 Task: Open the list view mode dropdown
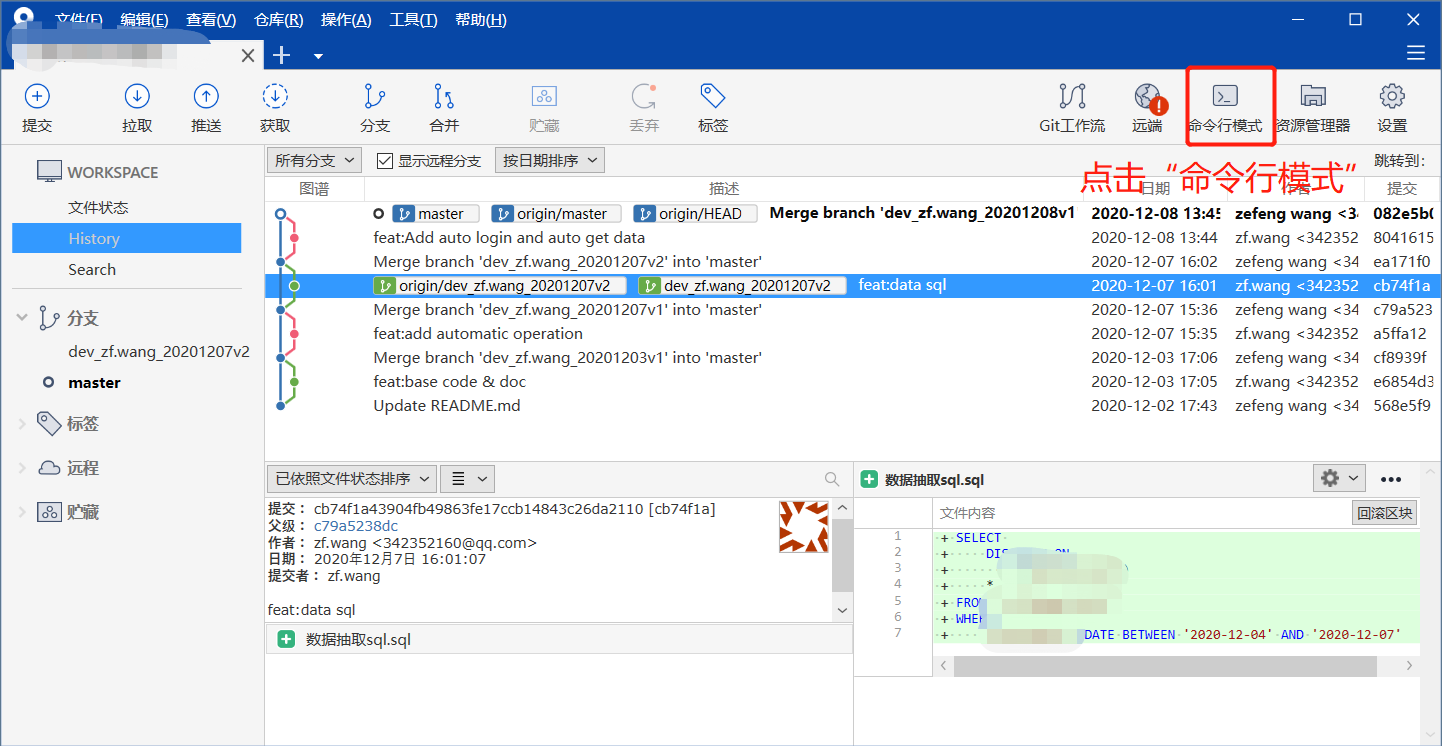click(x=467, y=478)
